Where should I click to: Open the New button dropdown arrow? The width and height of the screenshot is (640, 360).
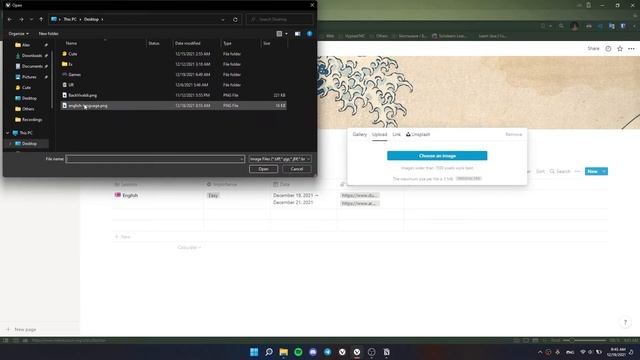604,171
